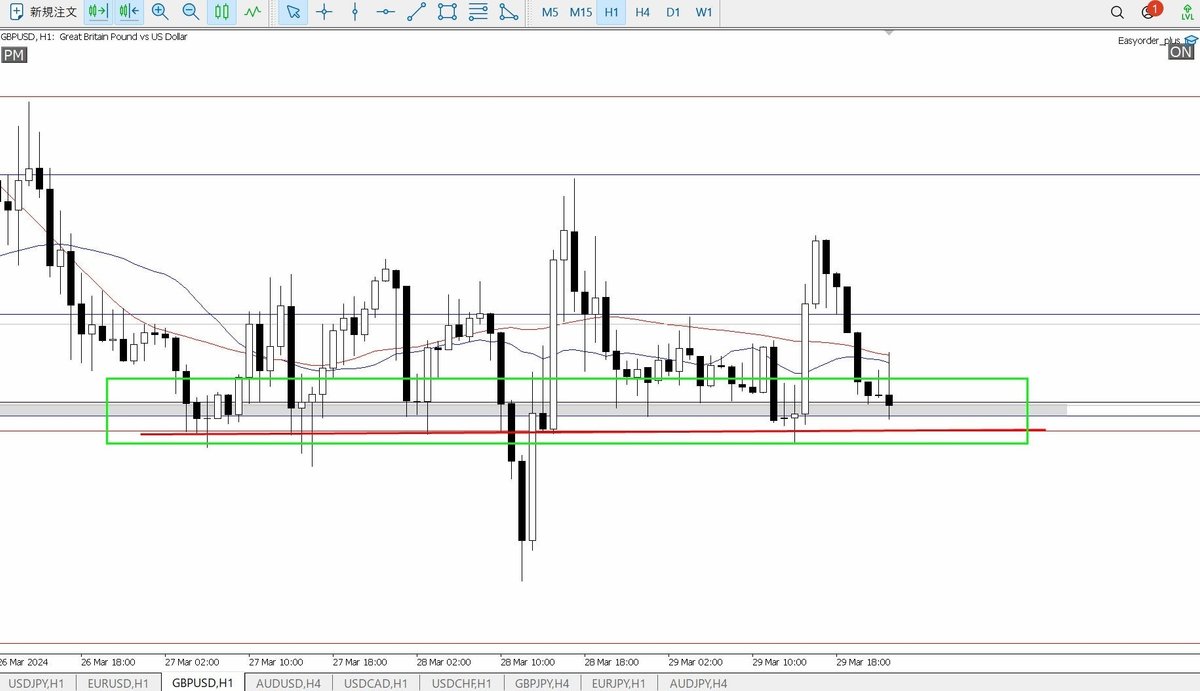The height and width of the screenshot is (691, 1200).
Task: Click the 27 Mar 10:00 time label
Action: 276,662
